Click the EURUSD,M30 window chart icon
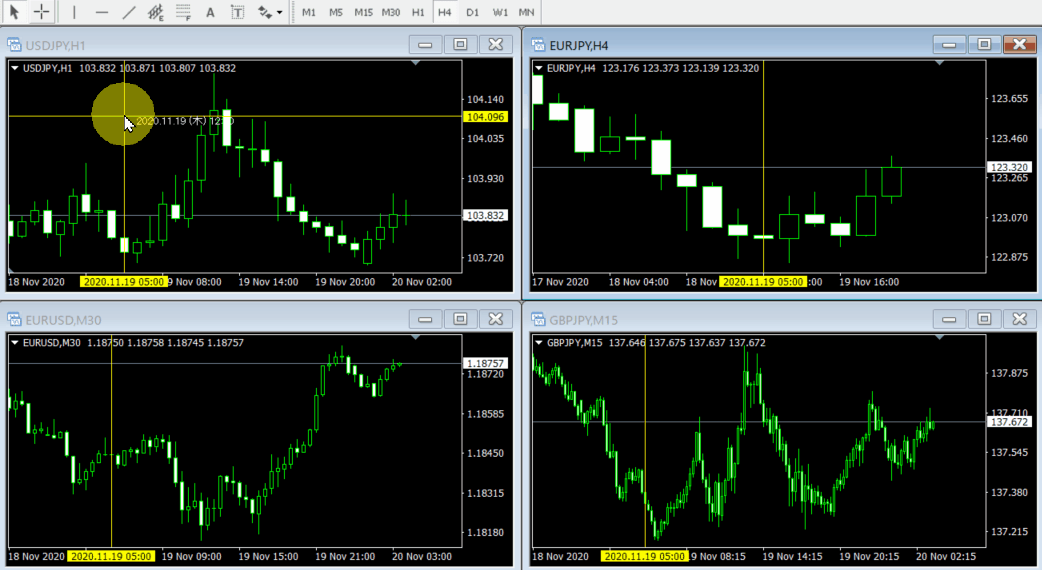 pos(14,320)
